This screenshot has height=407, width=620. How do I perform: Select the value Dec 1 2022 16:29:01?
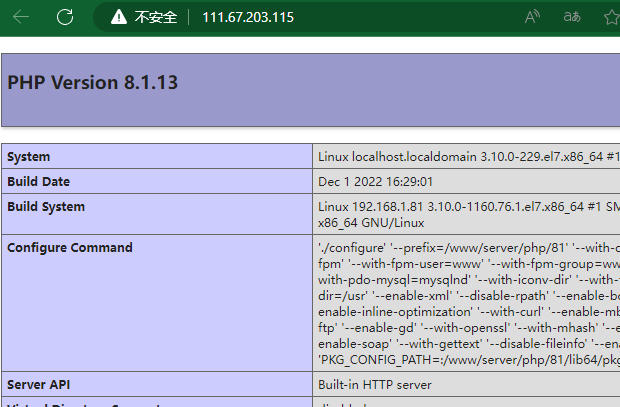pyautogui.click(x=375, y=182)
